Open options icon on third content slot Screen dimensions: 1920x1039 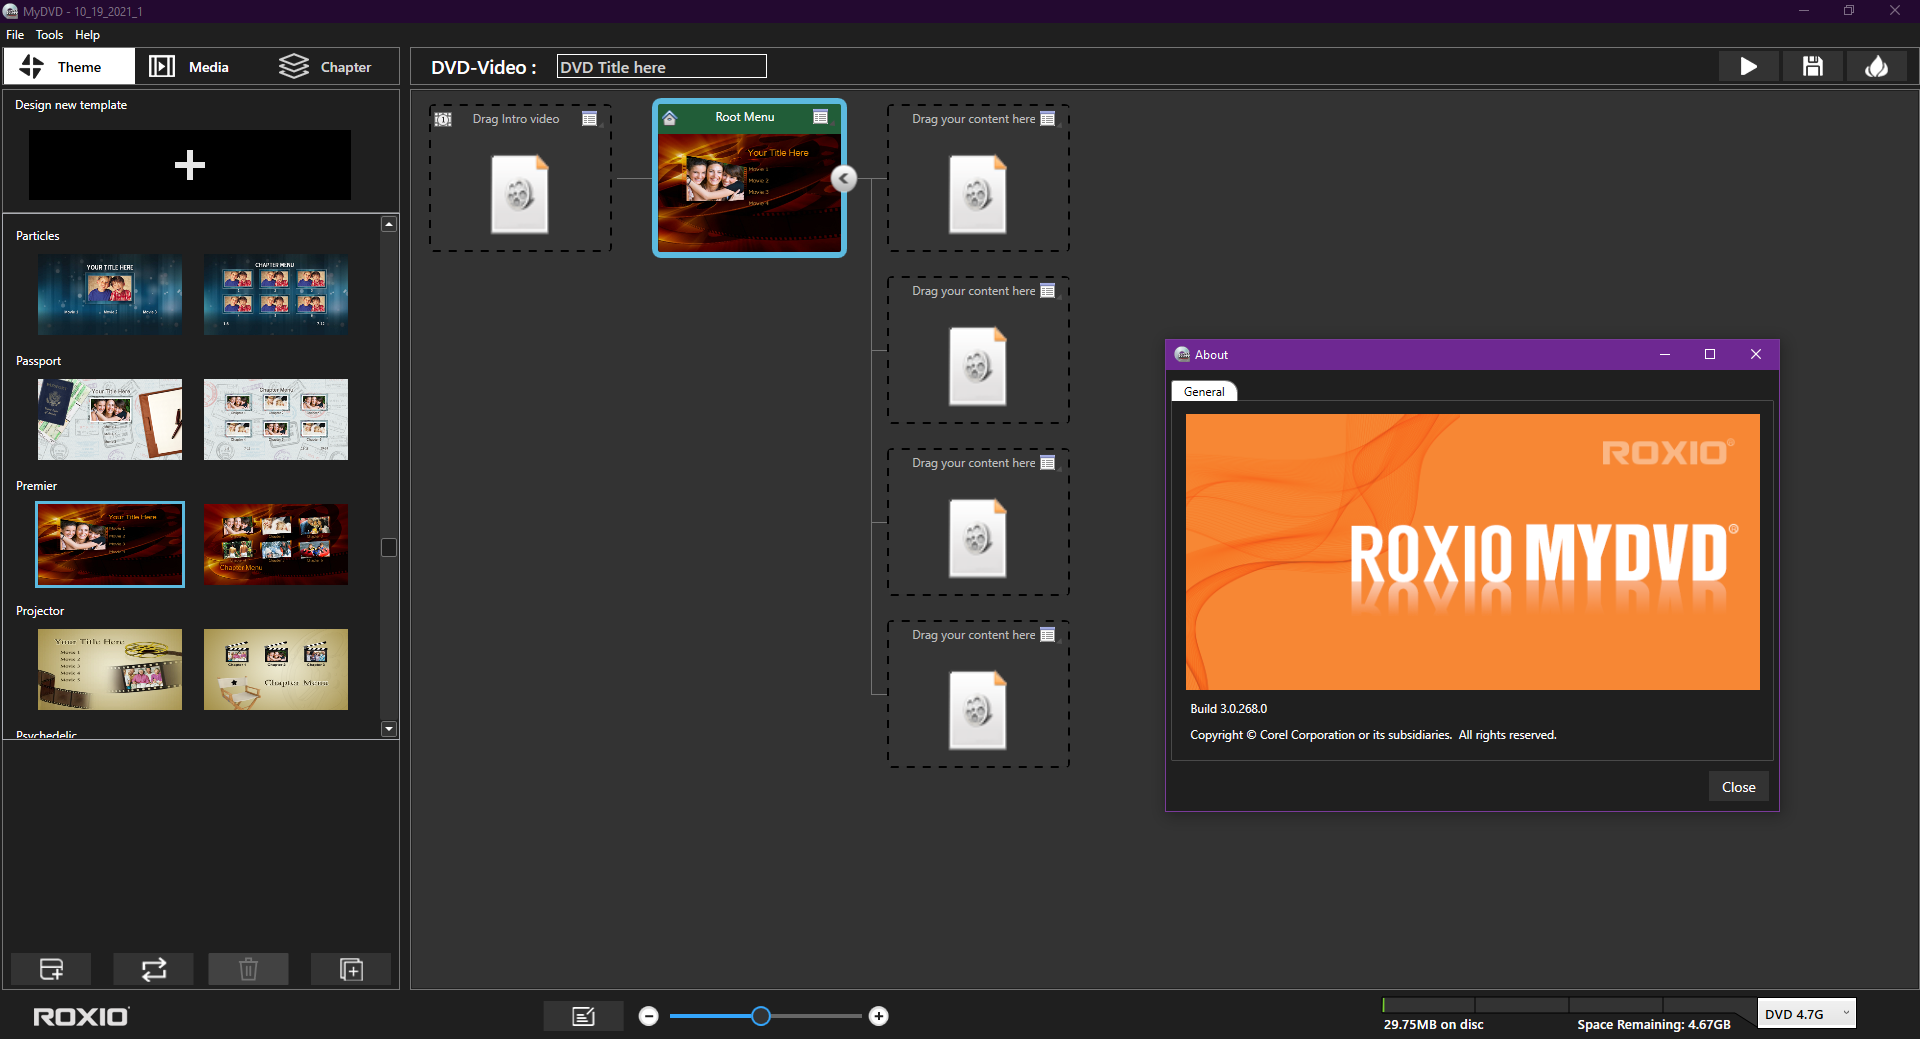(x=1047, y=463)
